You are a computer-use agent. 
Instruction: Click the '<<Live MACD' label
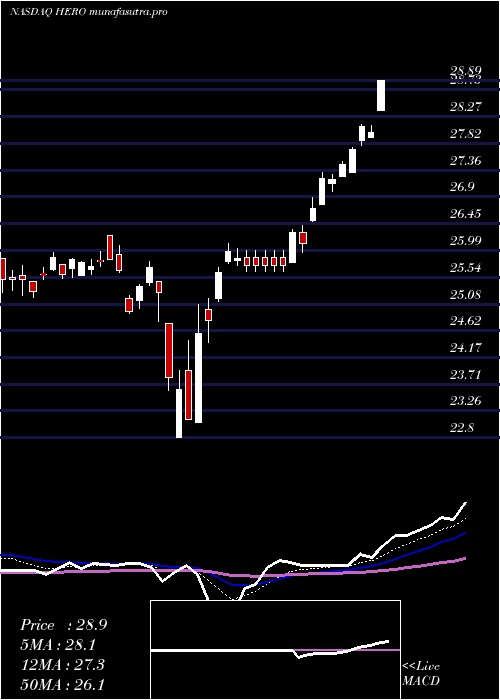click(421, 674)
